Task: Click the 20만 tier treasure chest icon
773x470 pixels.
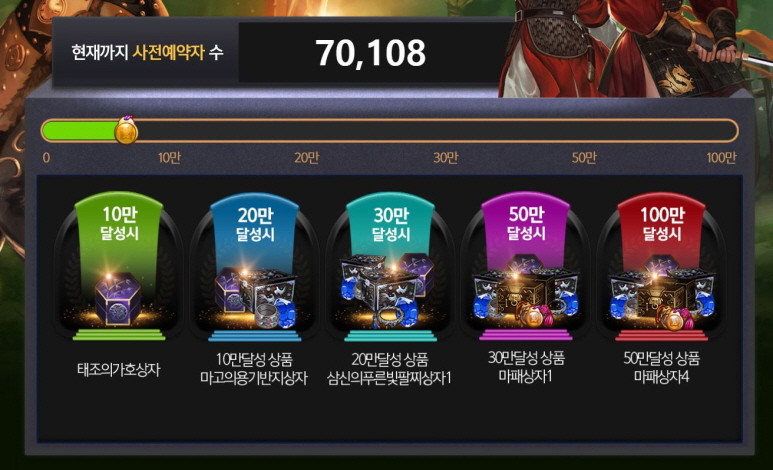Action: pyautogui.click(x=255, y=298)
